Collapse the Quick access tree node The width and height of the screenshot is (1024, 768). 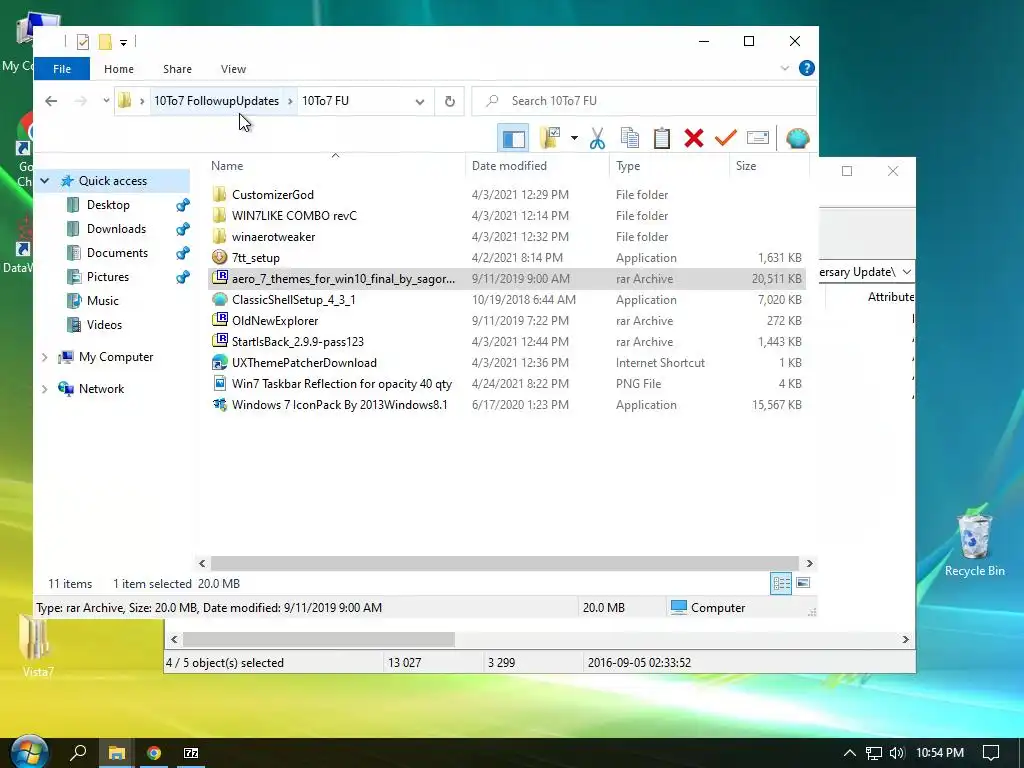(44, 181)
